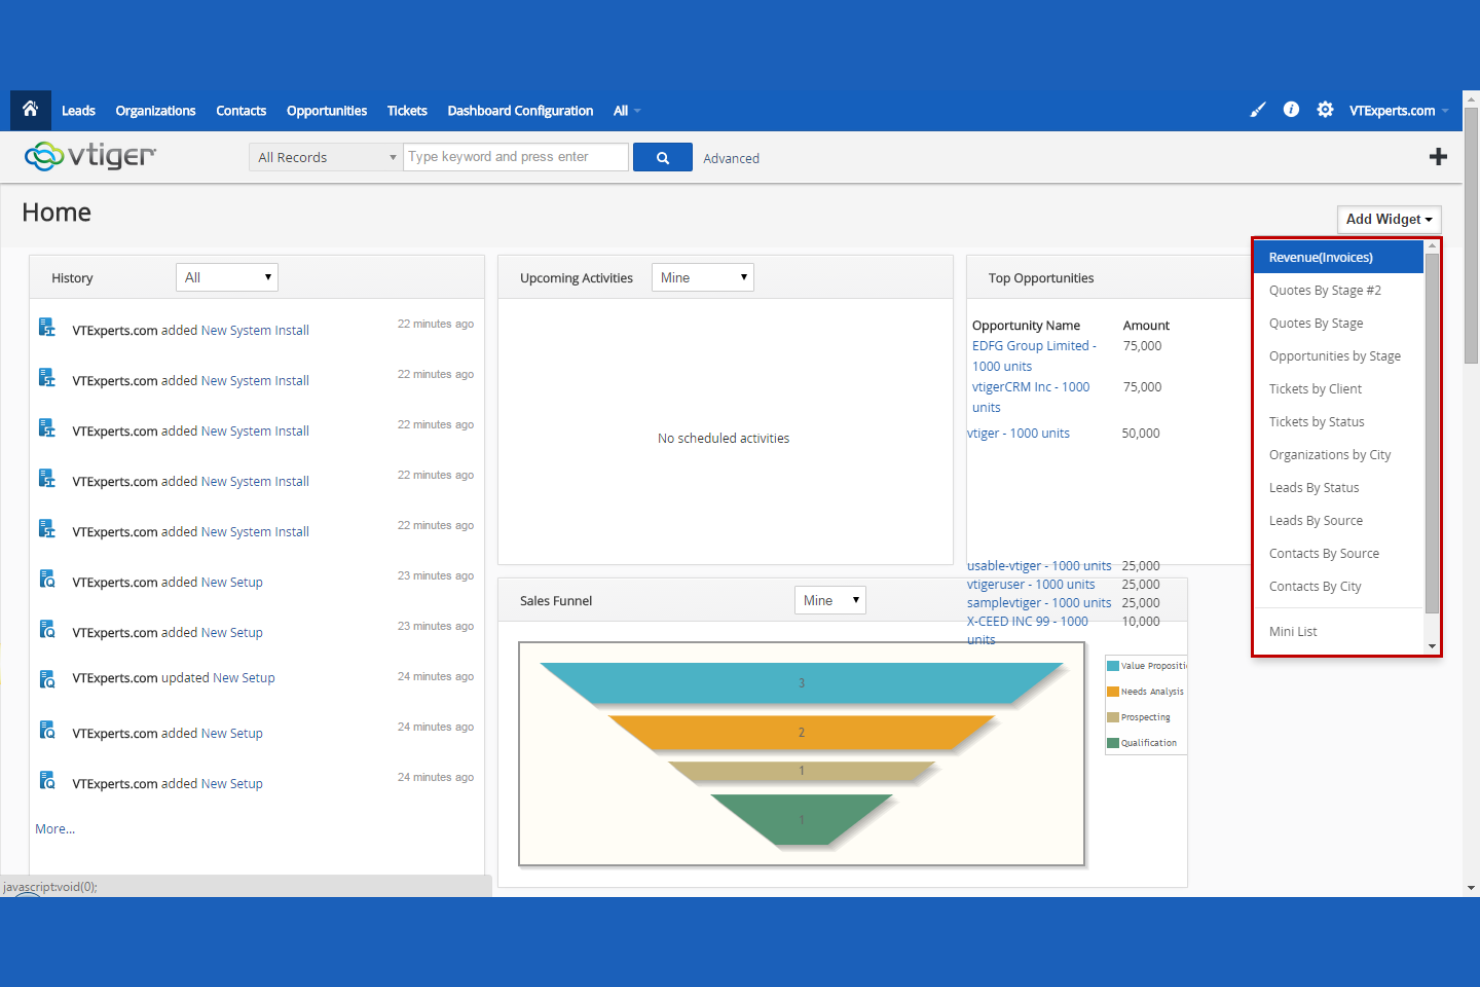
Task: Click More... link in History
Action: [55, 829]
